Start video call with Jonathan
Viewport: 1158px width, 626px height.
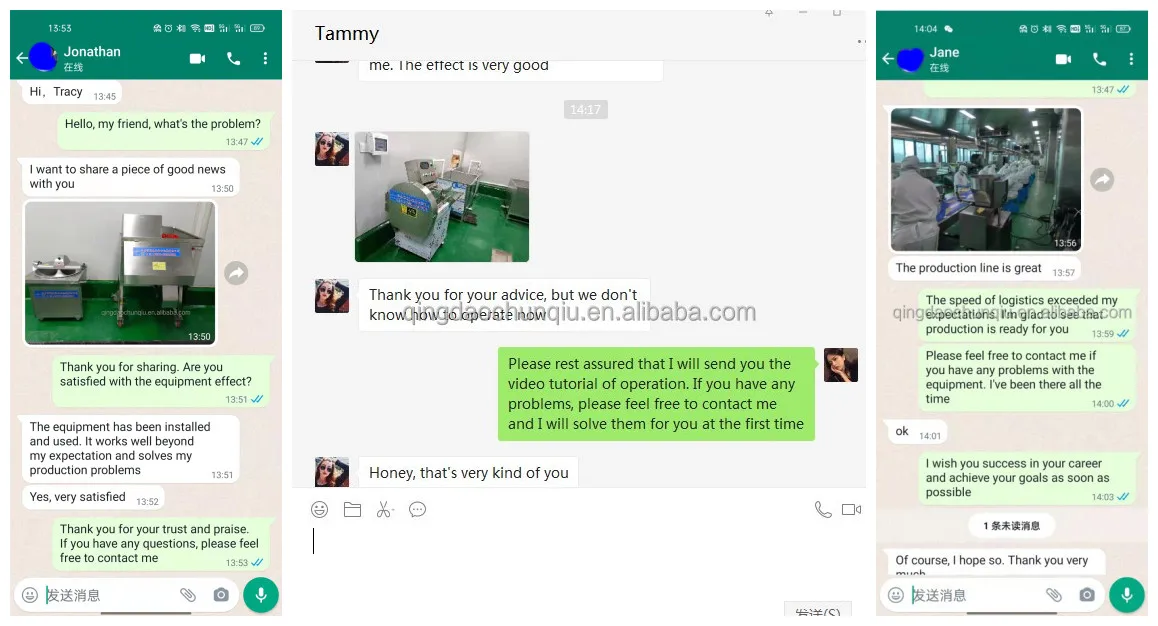coord(197,58)
